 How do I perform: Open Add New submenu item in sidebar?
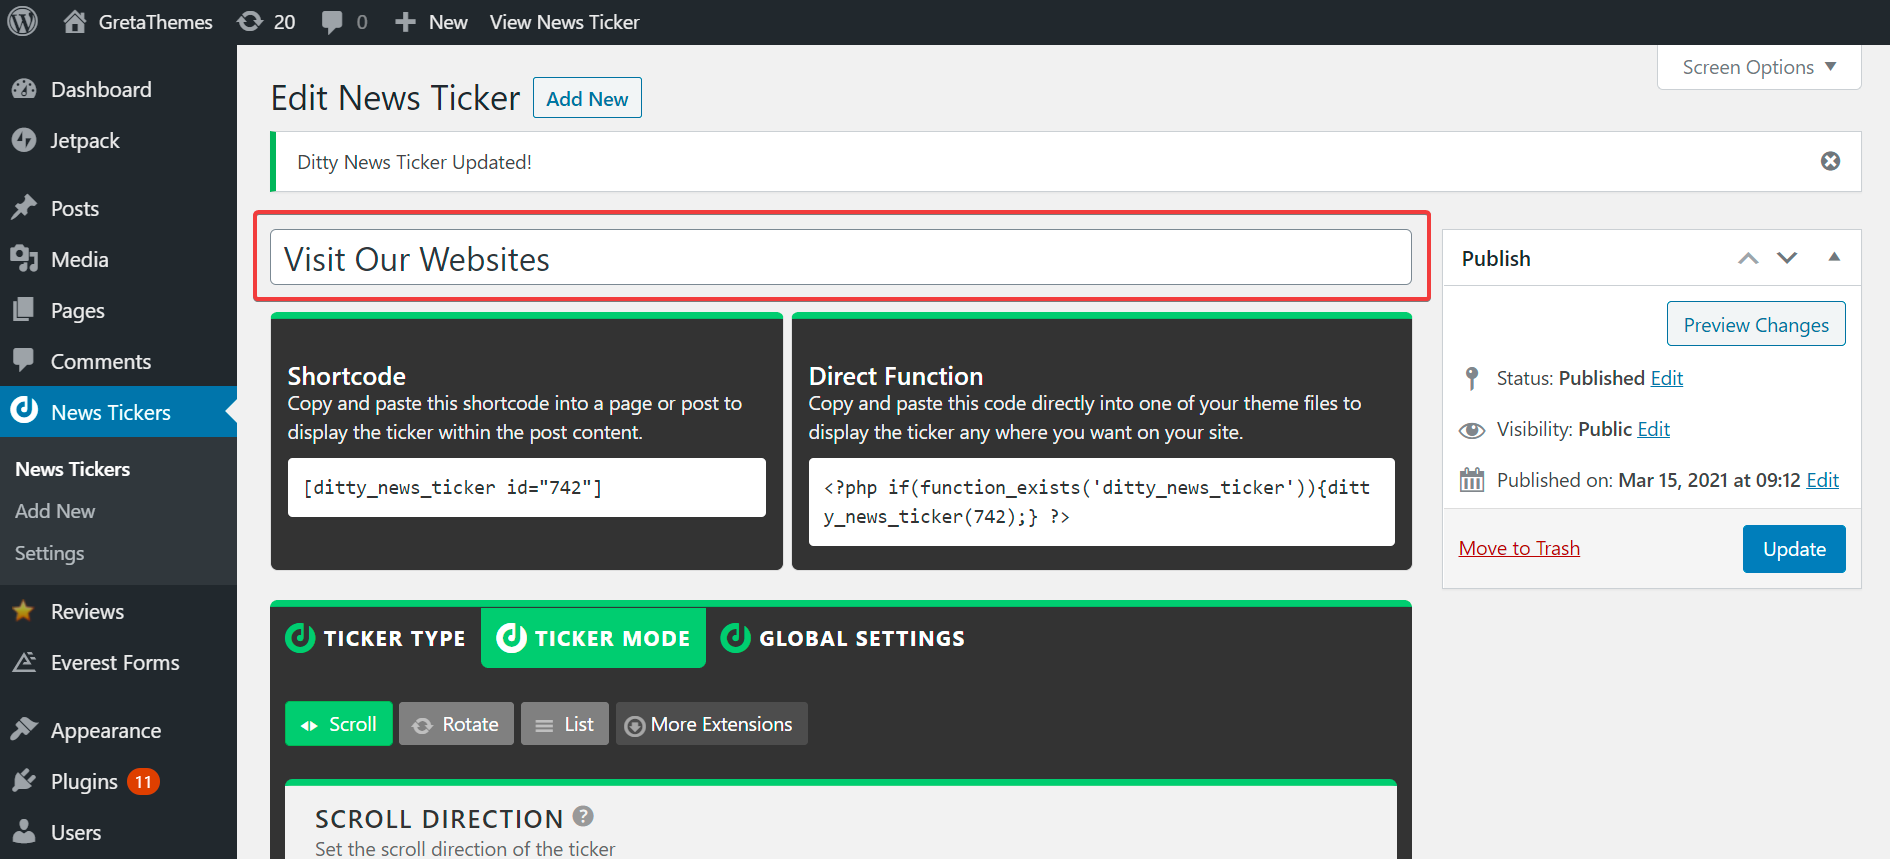(55, 511)
